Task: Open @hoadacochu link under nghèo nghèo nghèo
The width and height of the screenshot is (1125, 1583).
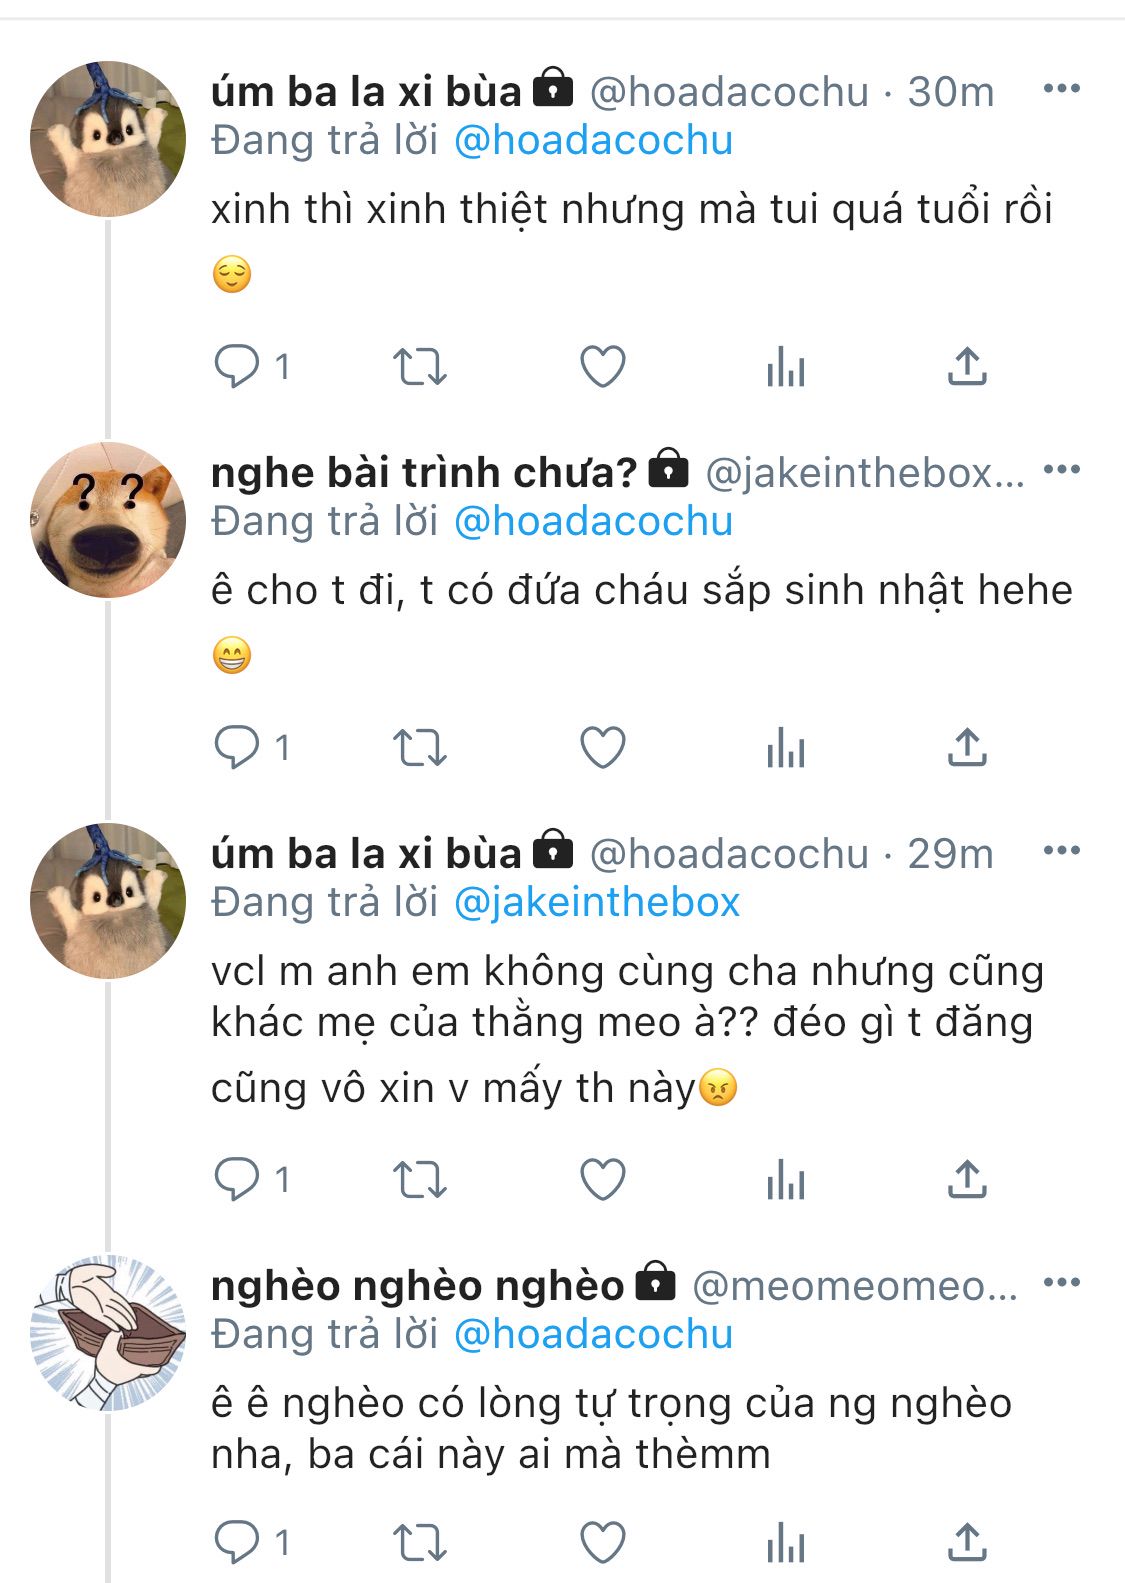Action: click(594, 1335)
